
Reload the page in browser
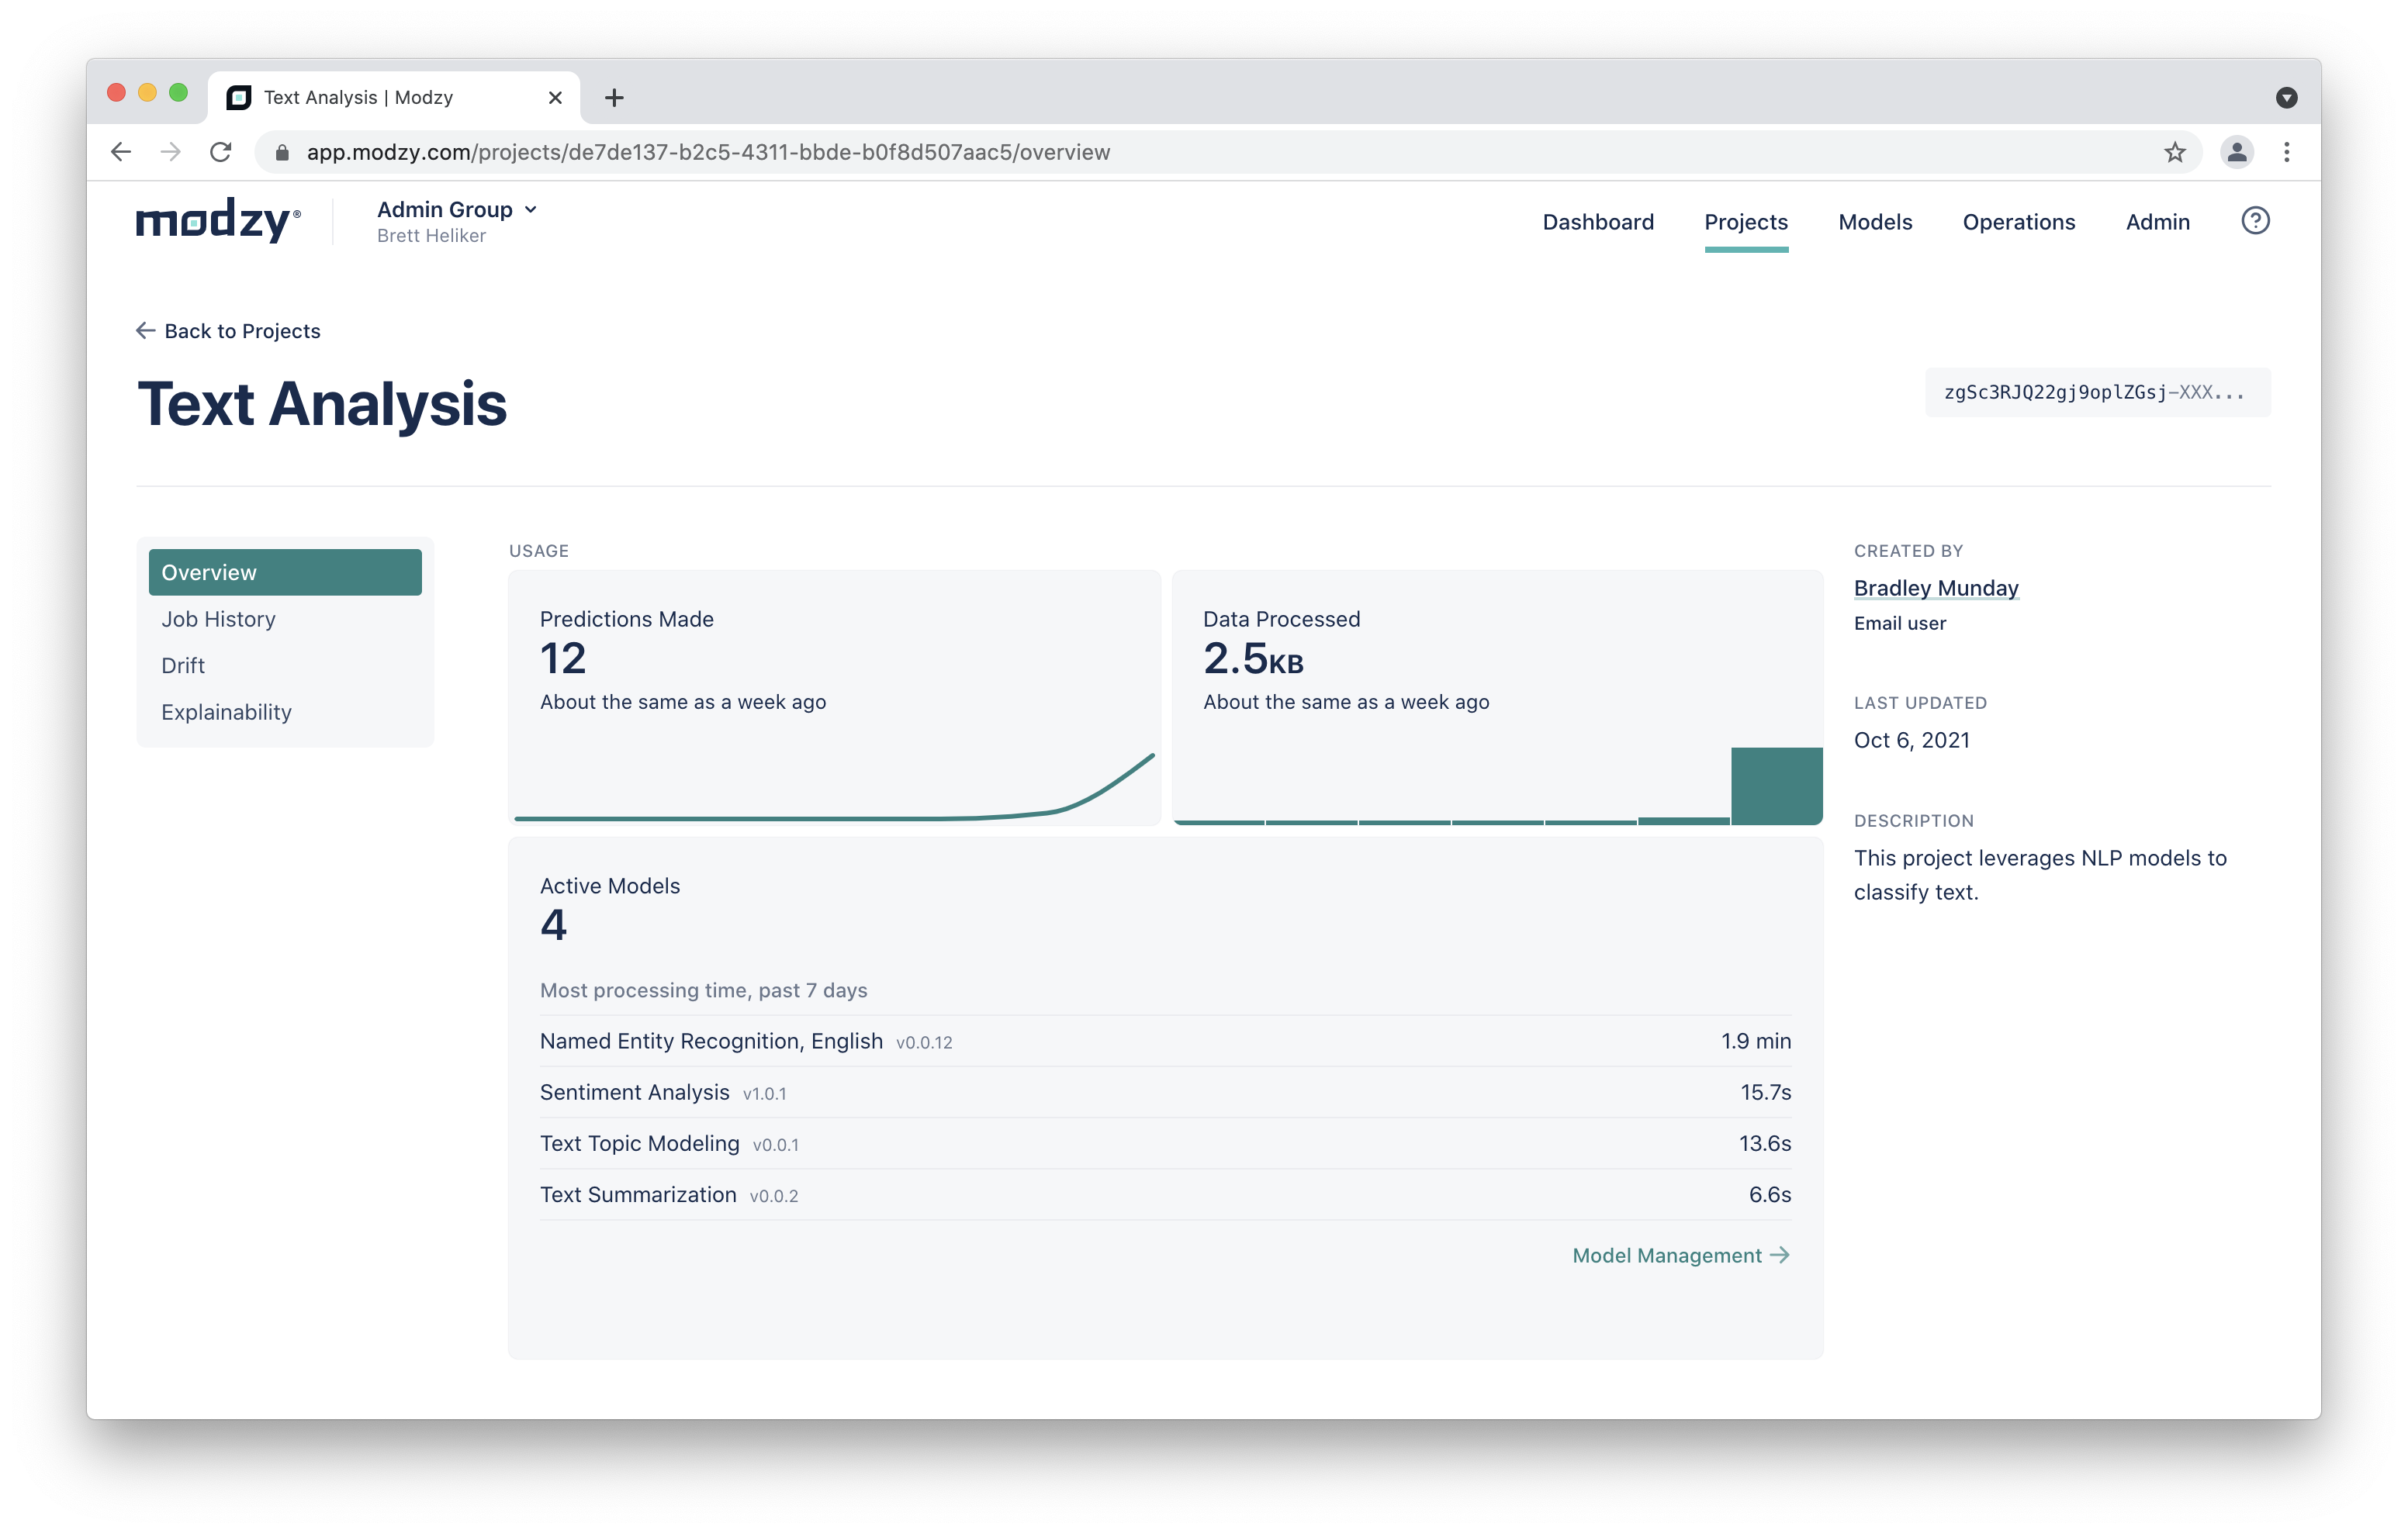pos(221,152)
